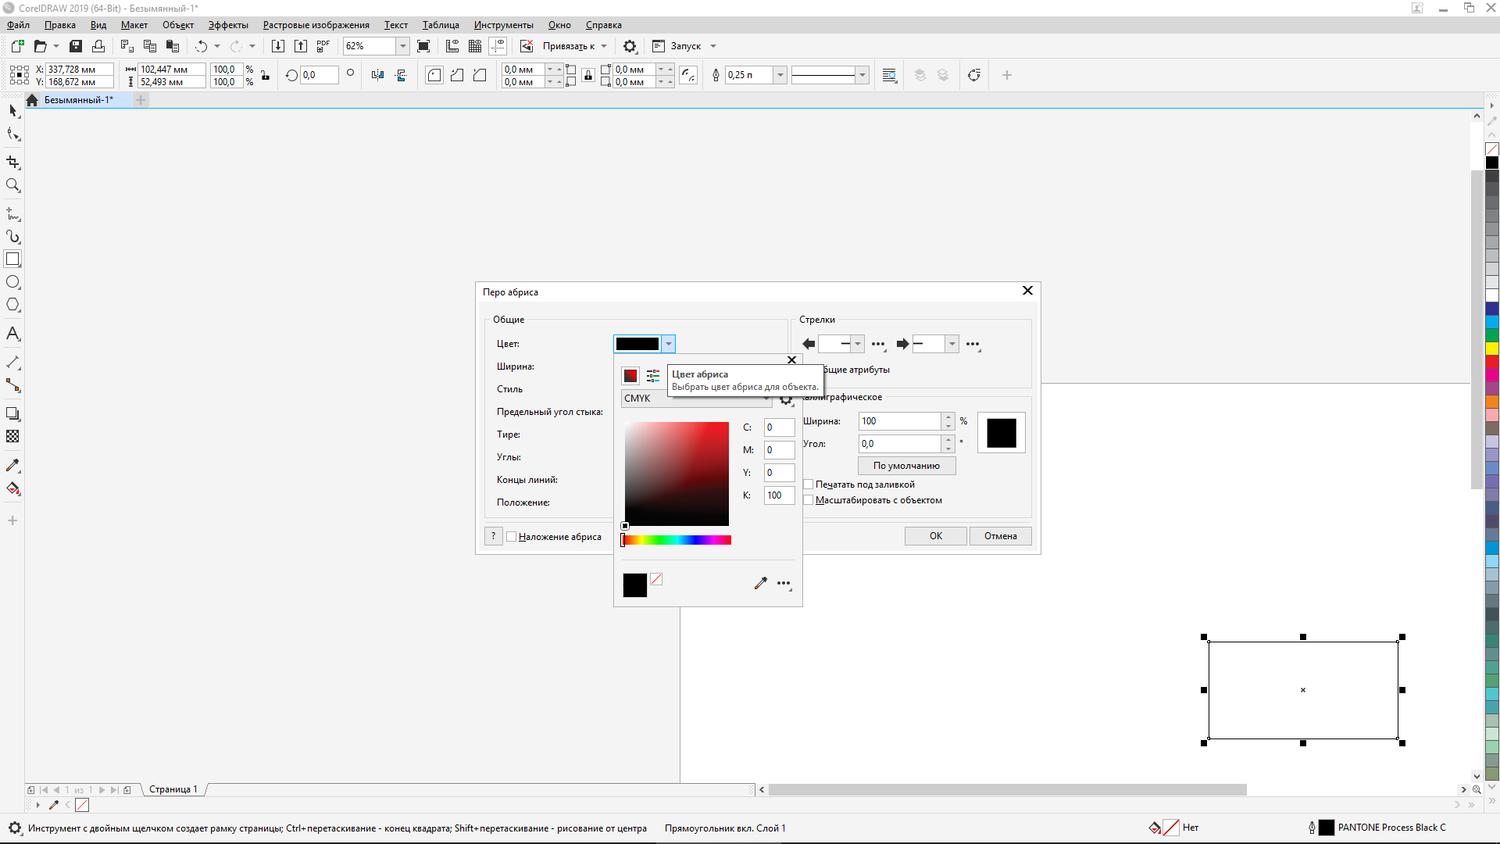
Task: Click the eyedropper in color picker popup
Action: (x=760, y=583)
